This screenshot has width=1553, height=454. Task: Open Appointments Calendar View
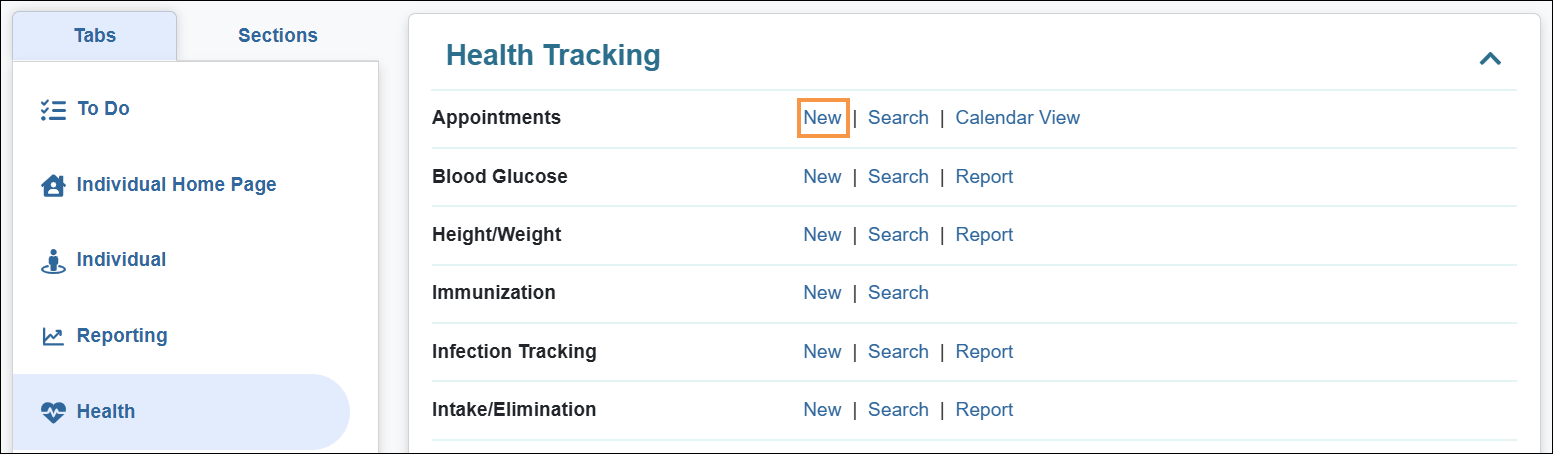[1017, 118]
